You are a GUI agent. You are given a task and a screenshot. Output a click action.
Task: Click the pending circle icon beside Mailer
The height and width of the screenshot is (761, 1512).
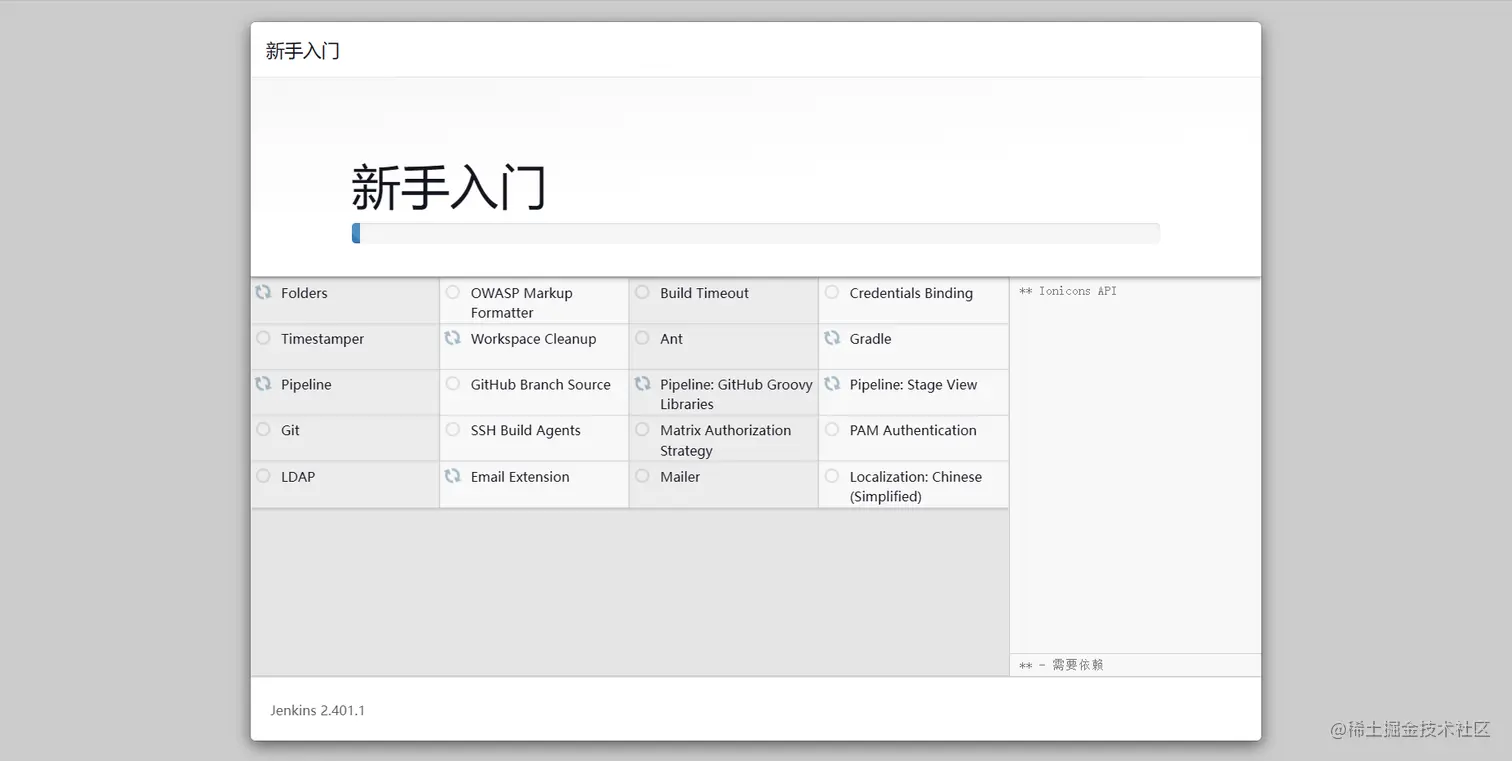pyautogui.click(x=642, y=476)
